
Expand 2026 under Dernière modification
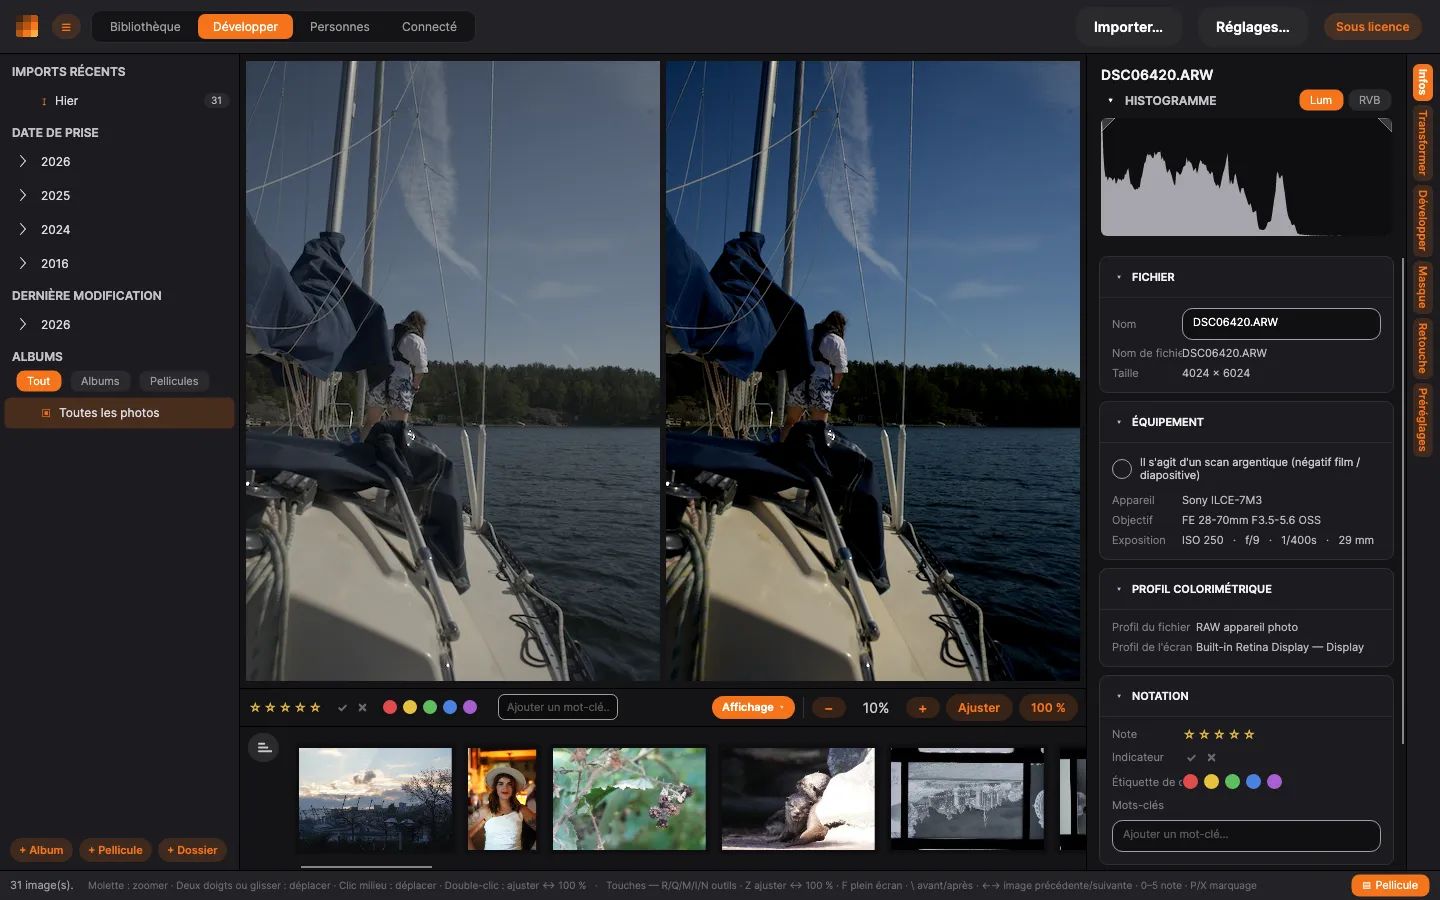click(x=23, y=325)
